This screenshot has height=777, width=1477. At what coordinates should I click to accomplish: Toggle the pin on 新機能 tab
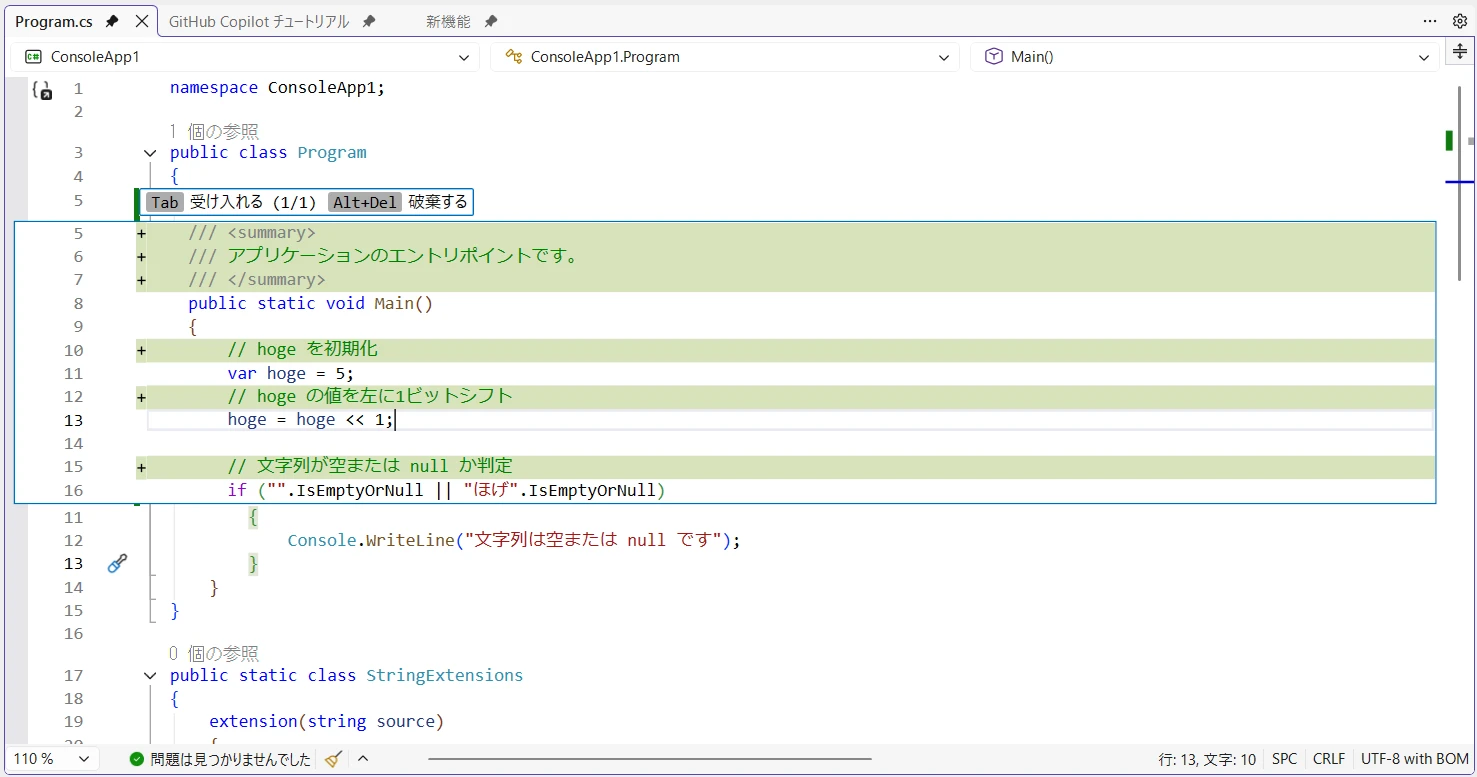[x=490, y=21]
